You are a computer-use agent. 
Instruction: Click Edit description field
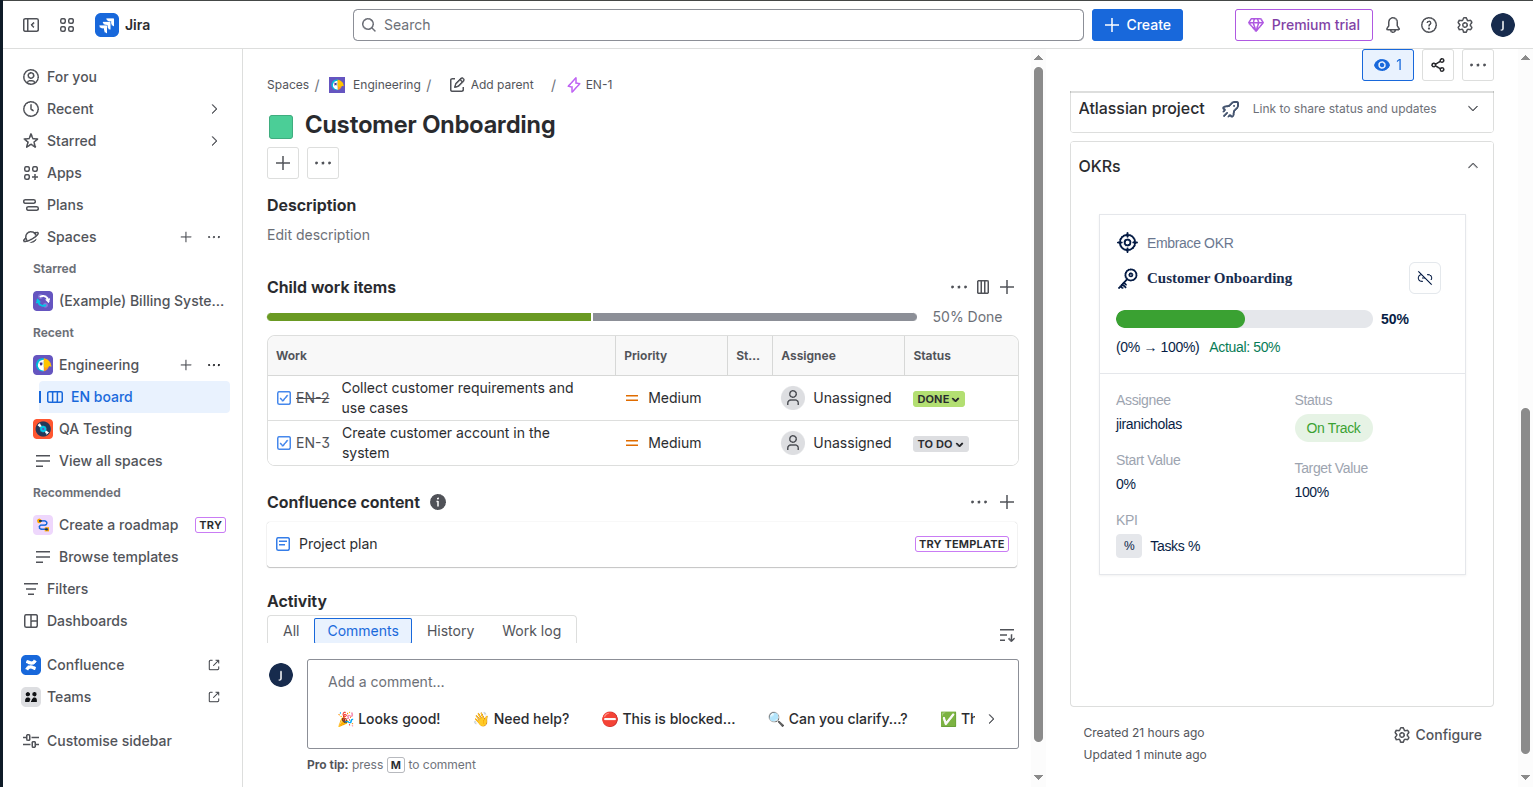click(x=318, y=235)
